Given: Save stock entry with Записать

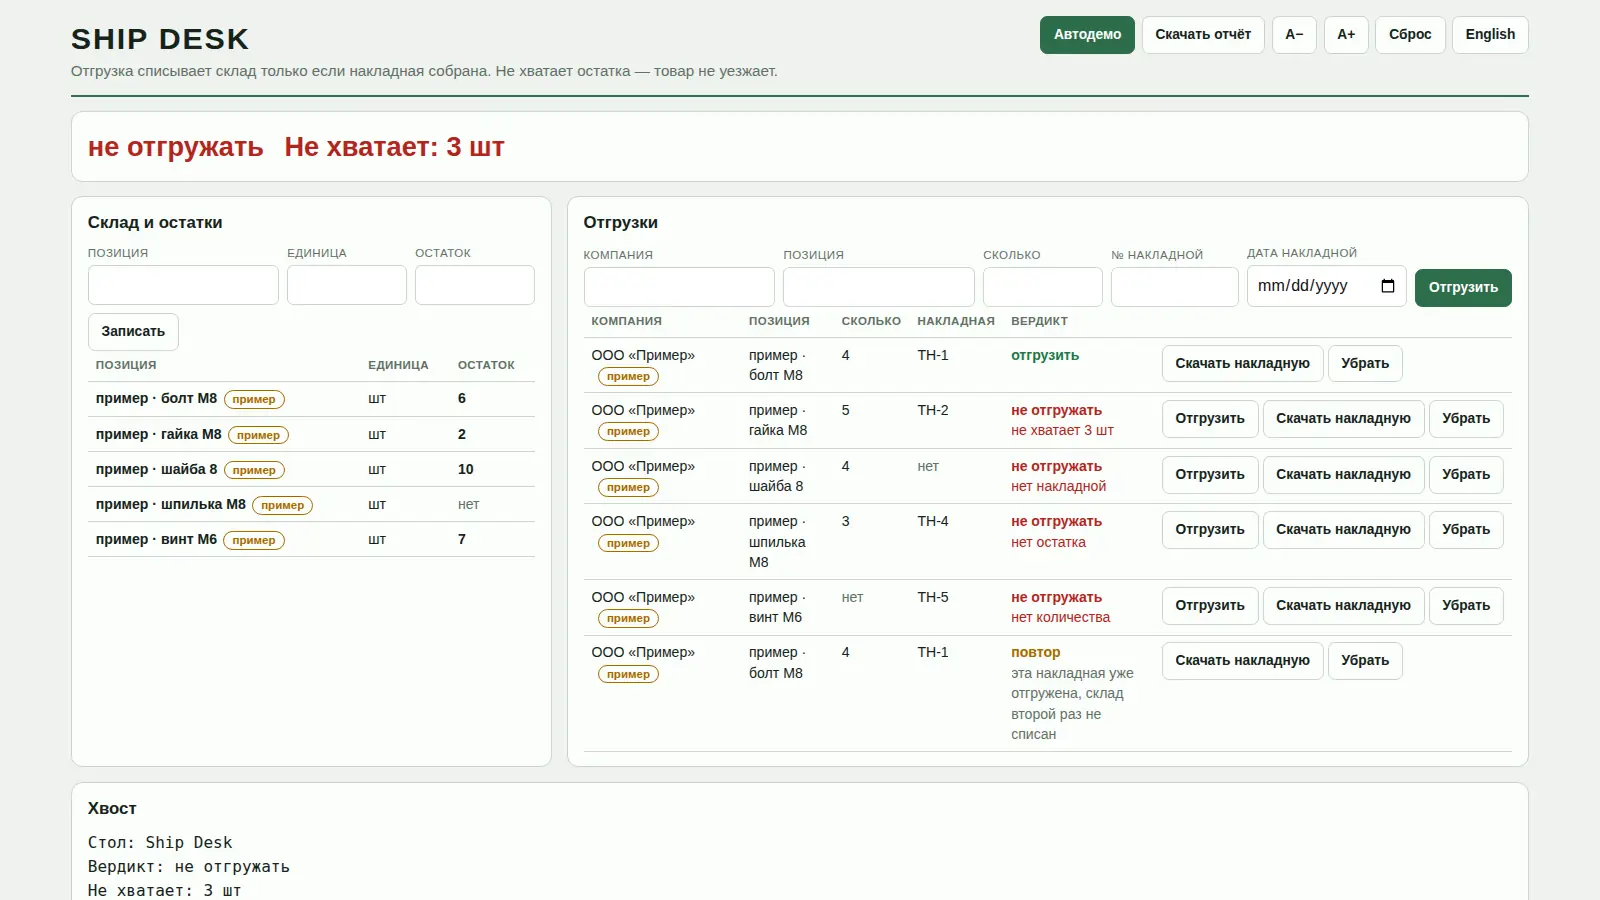Looking at the screenshot, I should pyautogui.click(x=133, y=332).
